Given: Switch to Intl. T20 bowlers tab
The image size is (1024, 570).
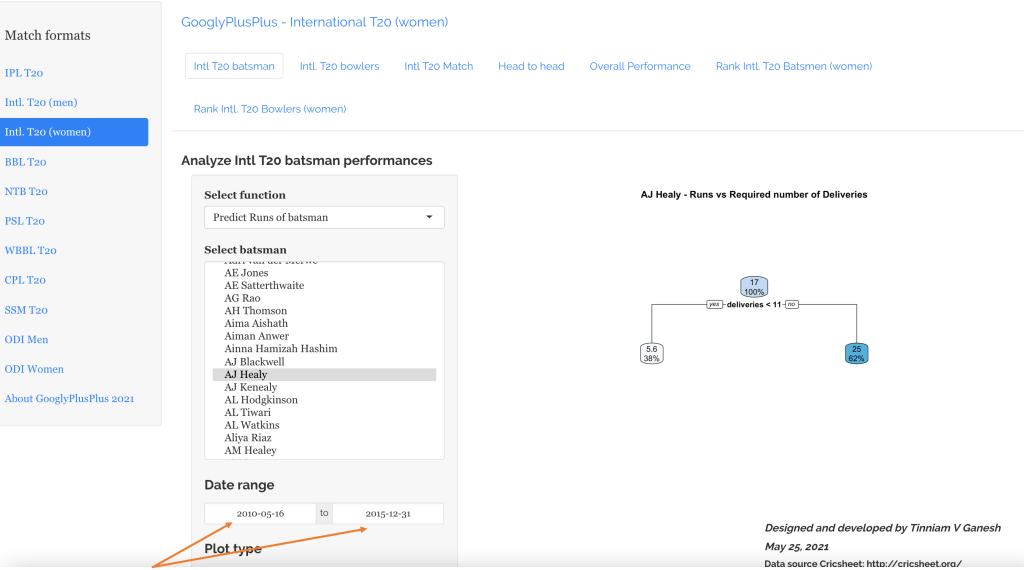Looking at the screenshot, I should click(x=339, y=66).
